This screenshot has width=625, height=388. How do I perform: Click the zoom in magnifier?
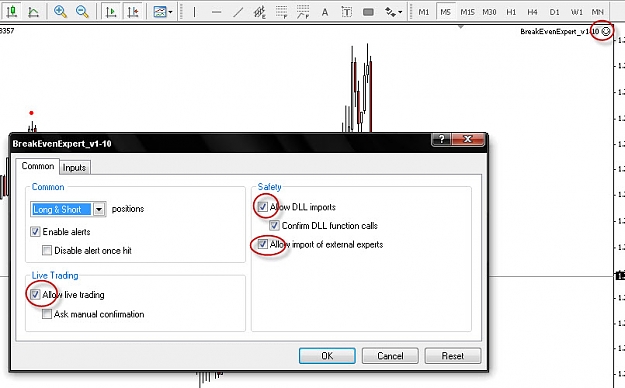click(60, 12)
